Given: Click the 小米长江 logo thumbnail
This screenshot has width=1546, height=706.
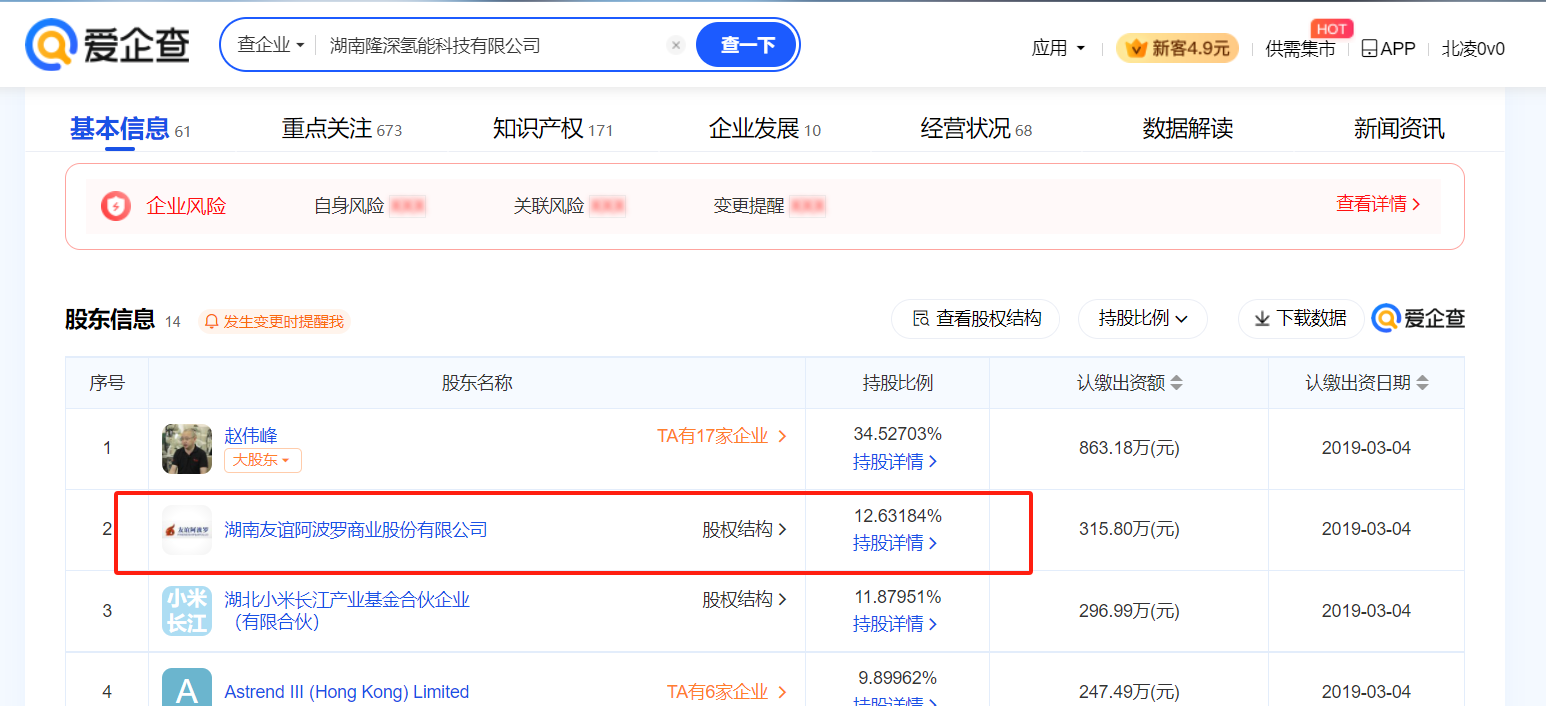Looking at the screenshot, I should 187,611.
